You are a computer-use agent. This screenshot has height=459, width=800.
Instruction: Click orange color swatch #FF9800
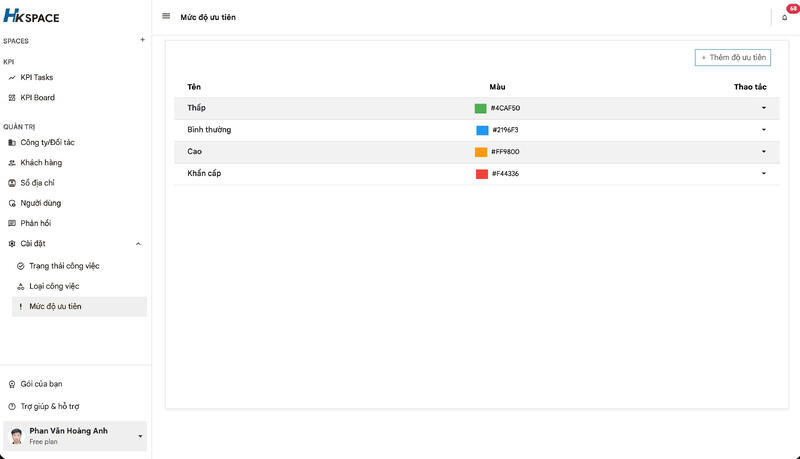(481, 152)
